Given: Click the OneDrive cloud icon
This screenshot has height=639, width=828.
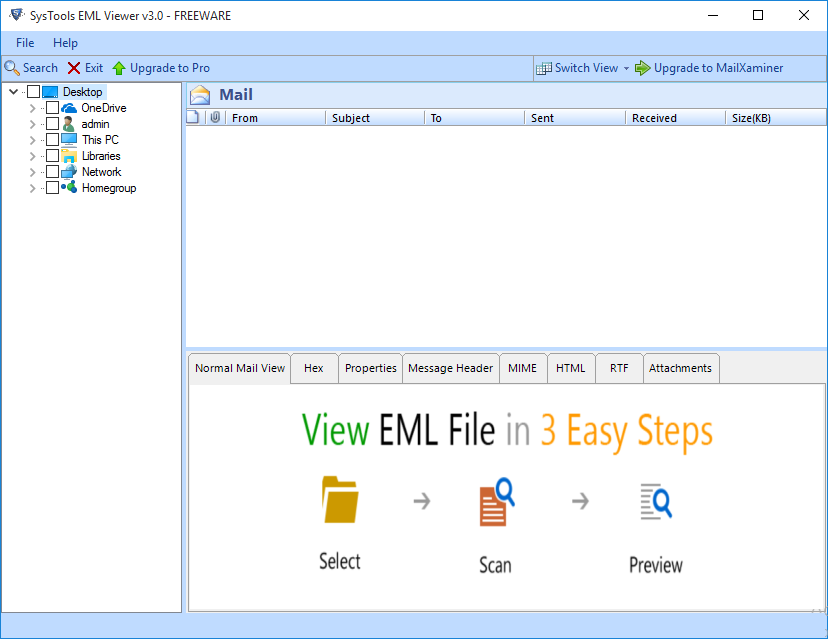Looking at the screenshot, I should pos(69,108).
